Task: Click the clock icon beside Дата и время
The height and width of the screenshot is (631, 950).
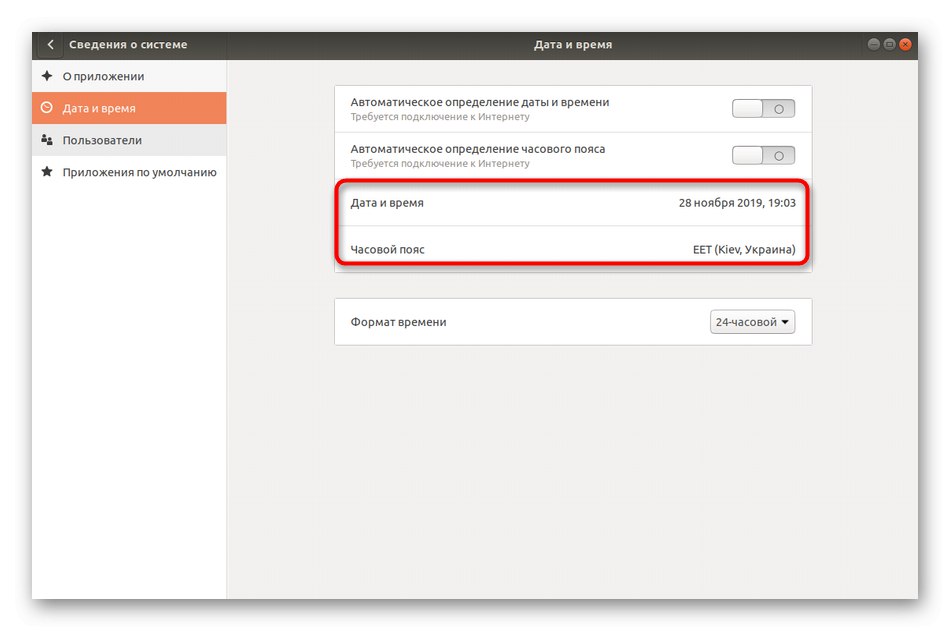Action: 47,108
